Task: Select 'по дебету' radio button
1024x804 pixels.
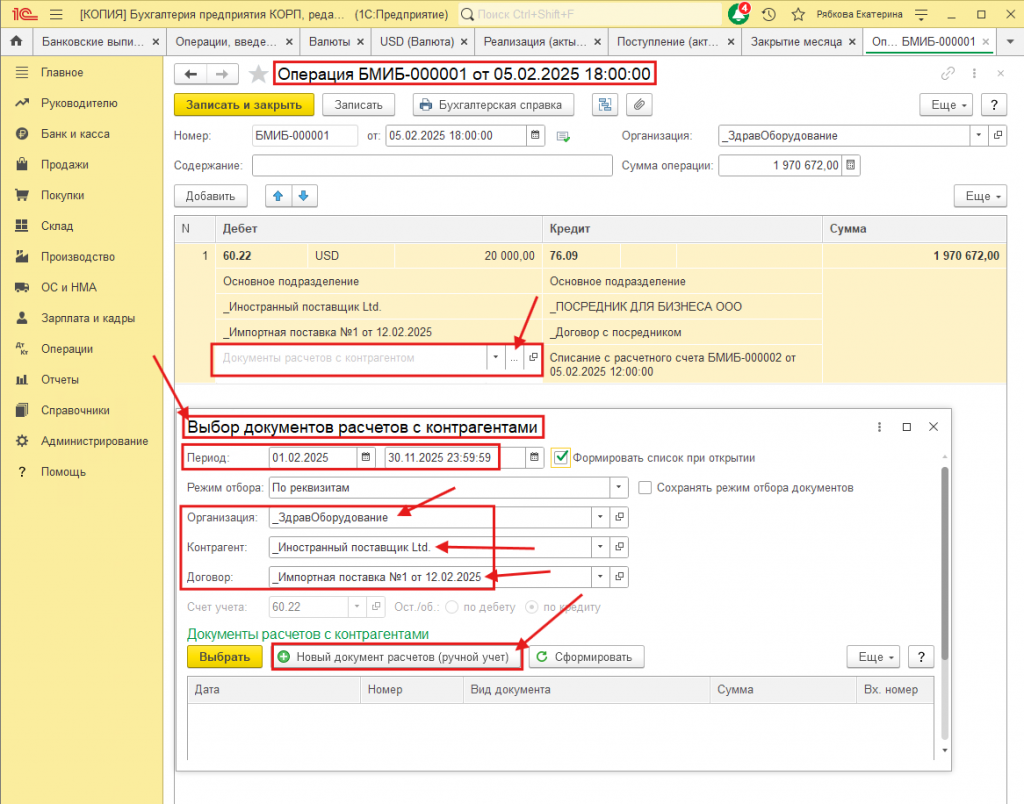Action: [452, 606]
